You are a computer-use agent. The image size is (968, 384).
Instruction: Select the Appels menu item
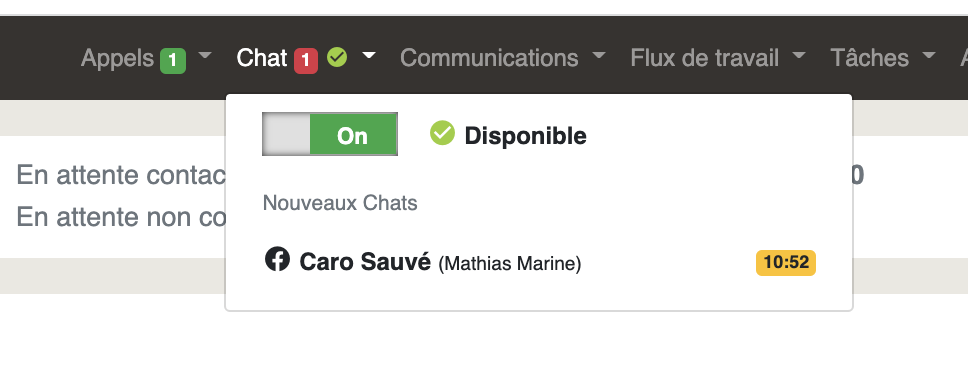tap(117, 58)
